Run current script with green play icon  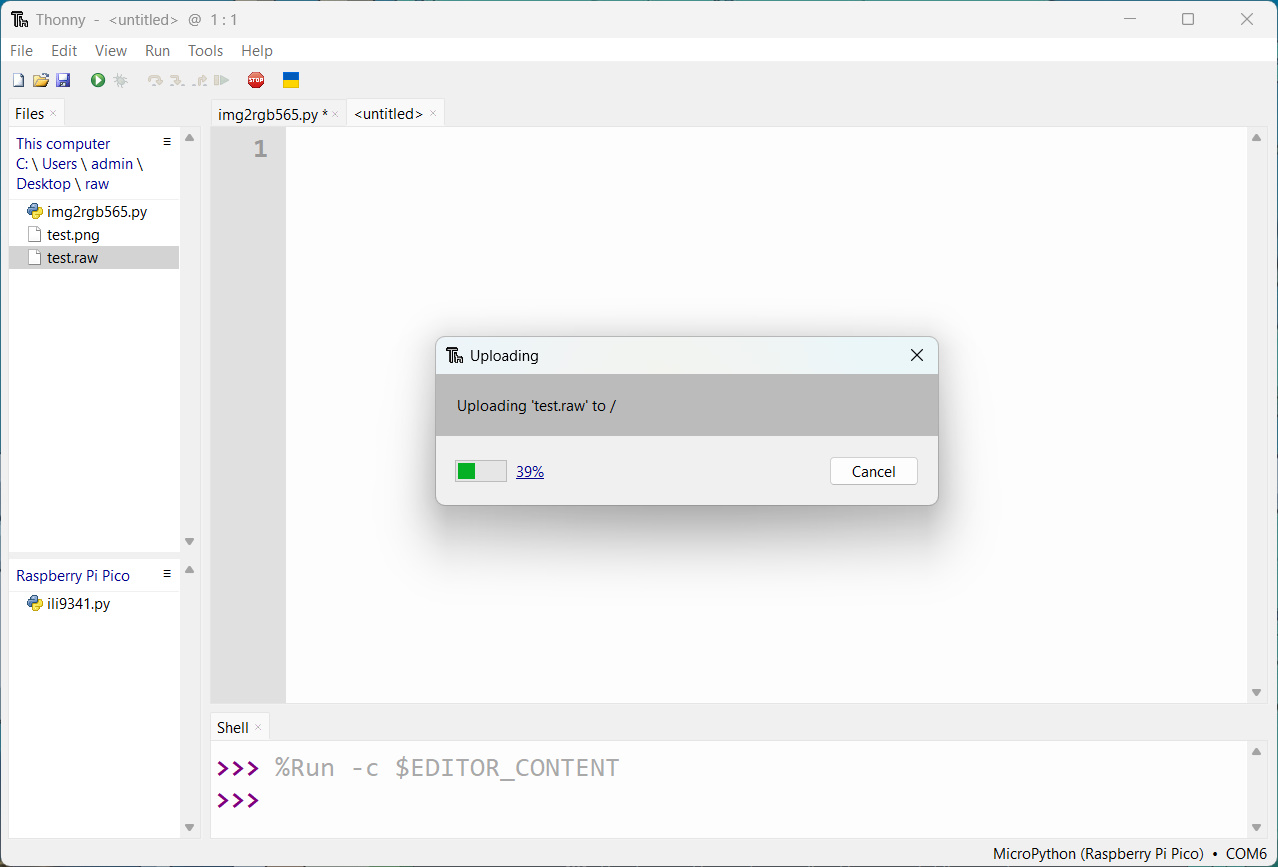(98, 80)
